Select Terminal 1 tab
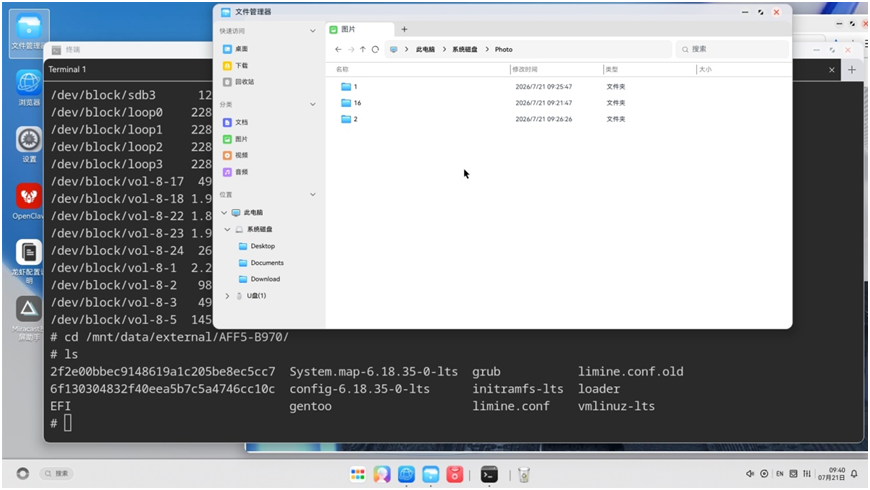870x490 pixels. 67,69
